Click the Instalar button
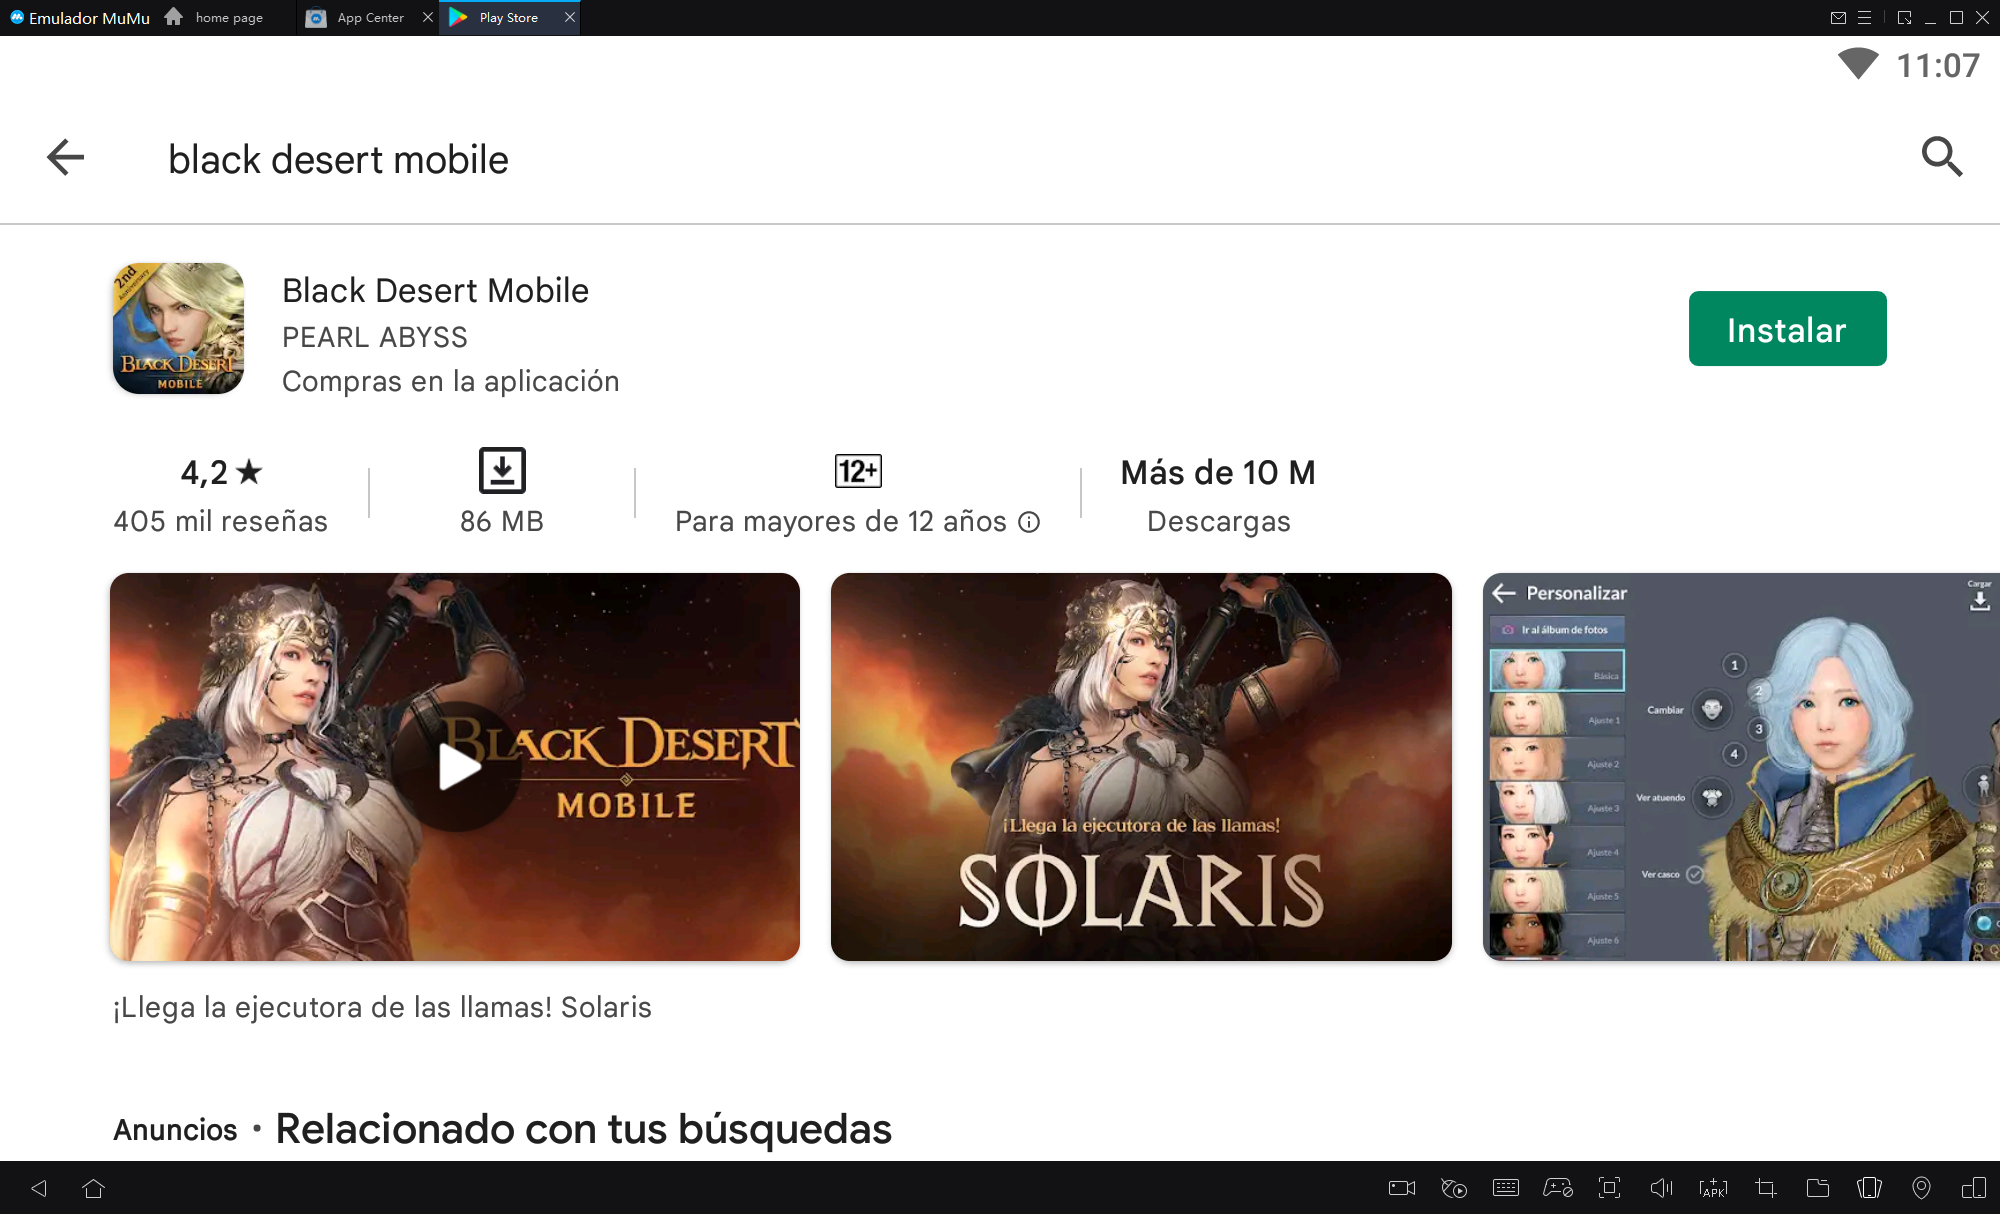The width and height of the screenshot is (2000, 1214). 1786,329
